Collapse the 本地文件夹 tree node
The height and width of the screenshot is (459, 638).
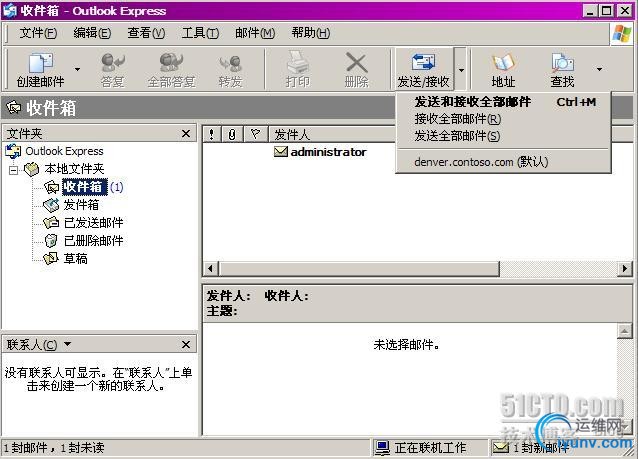pos(13,169)
